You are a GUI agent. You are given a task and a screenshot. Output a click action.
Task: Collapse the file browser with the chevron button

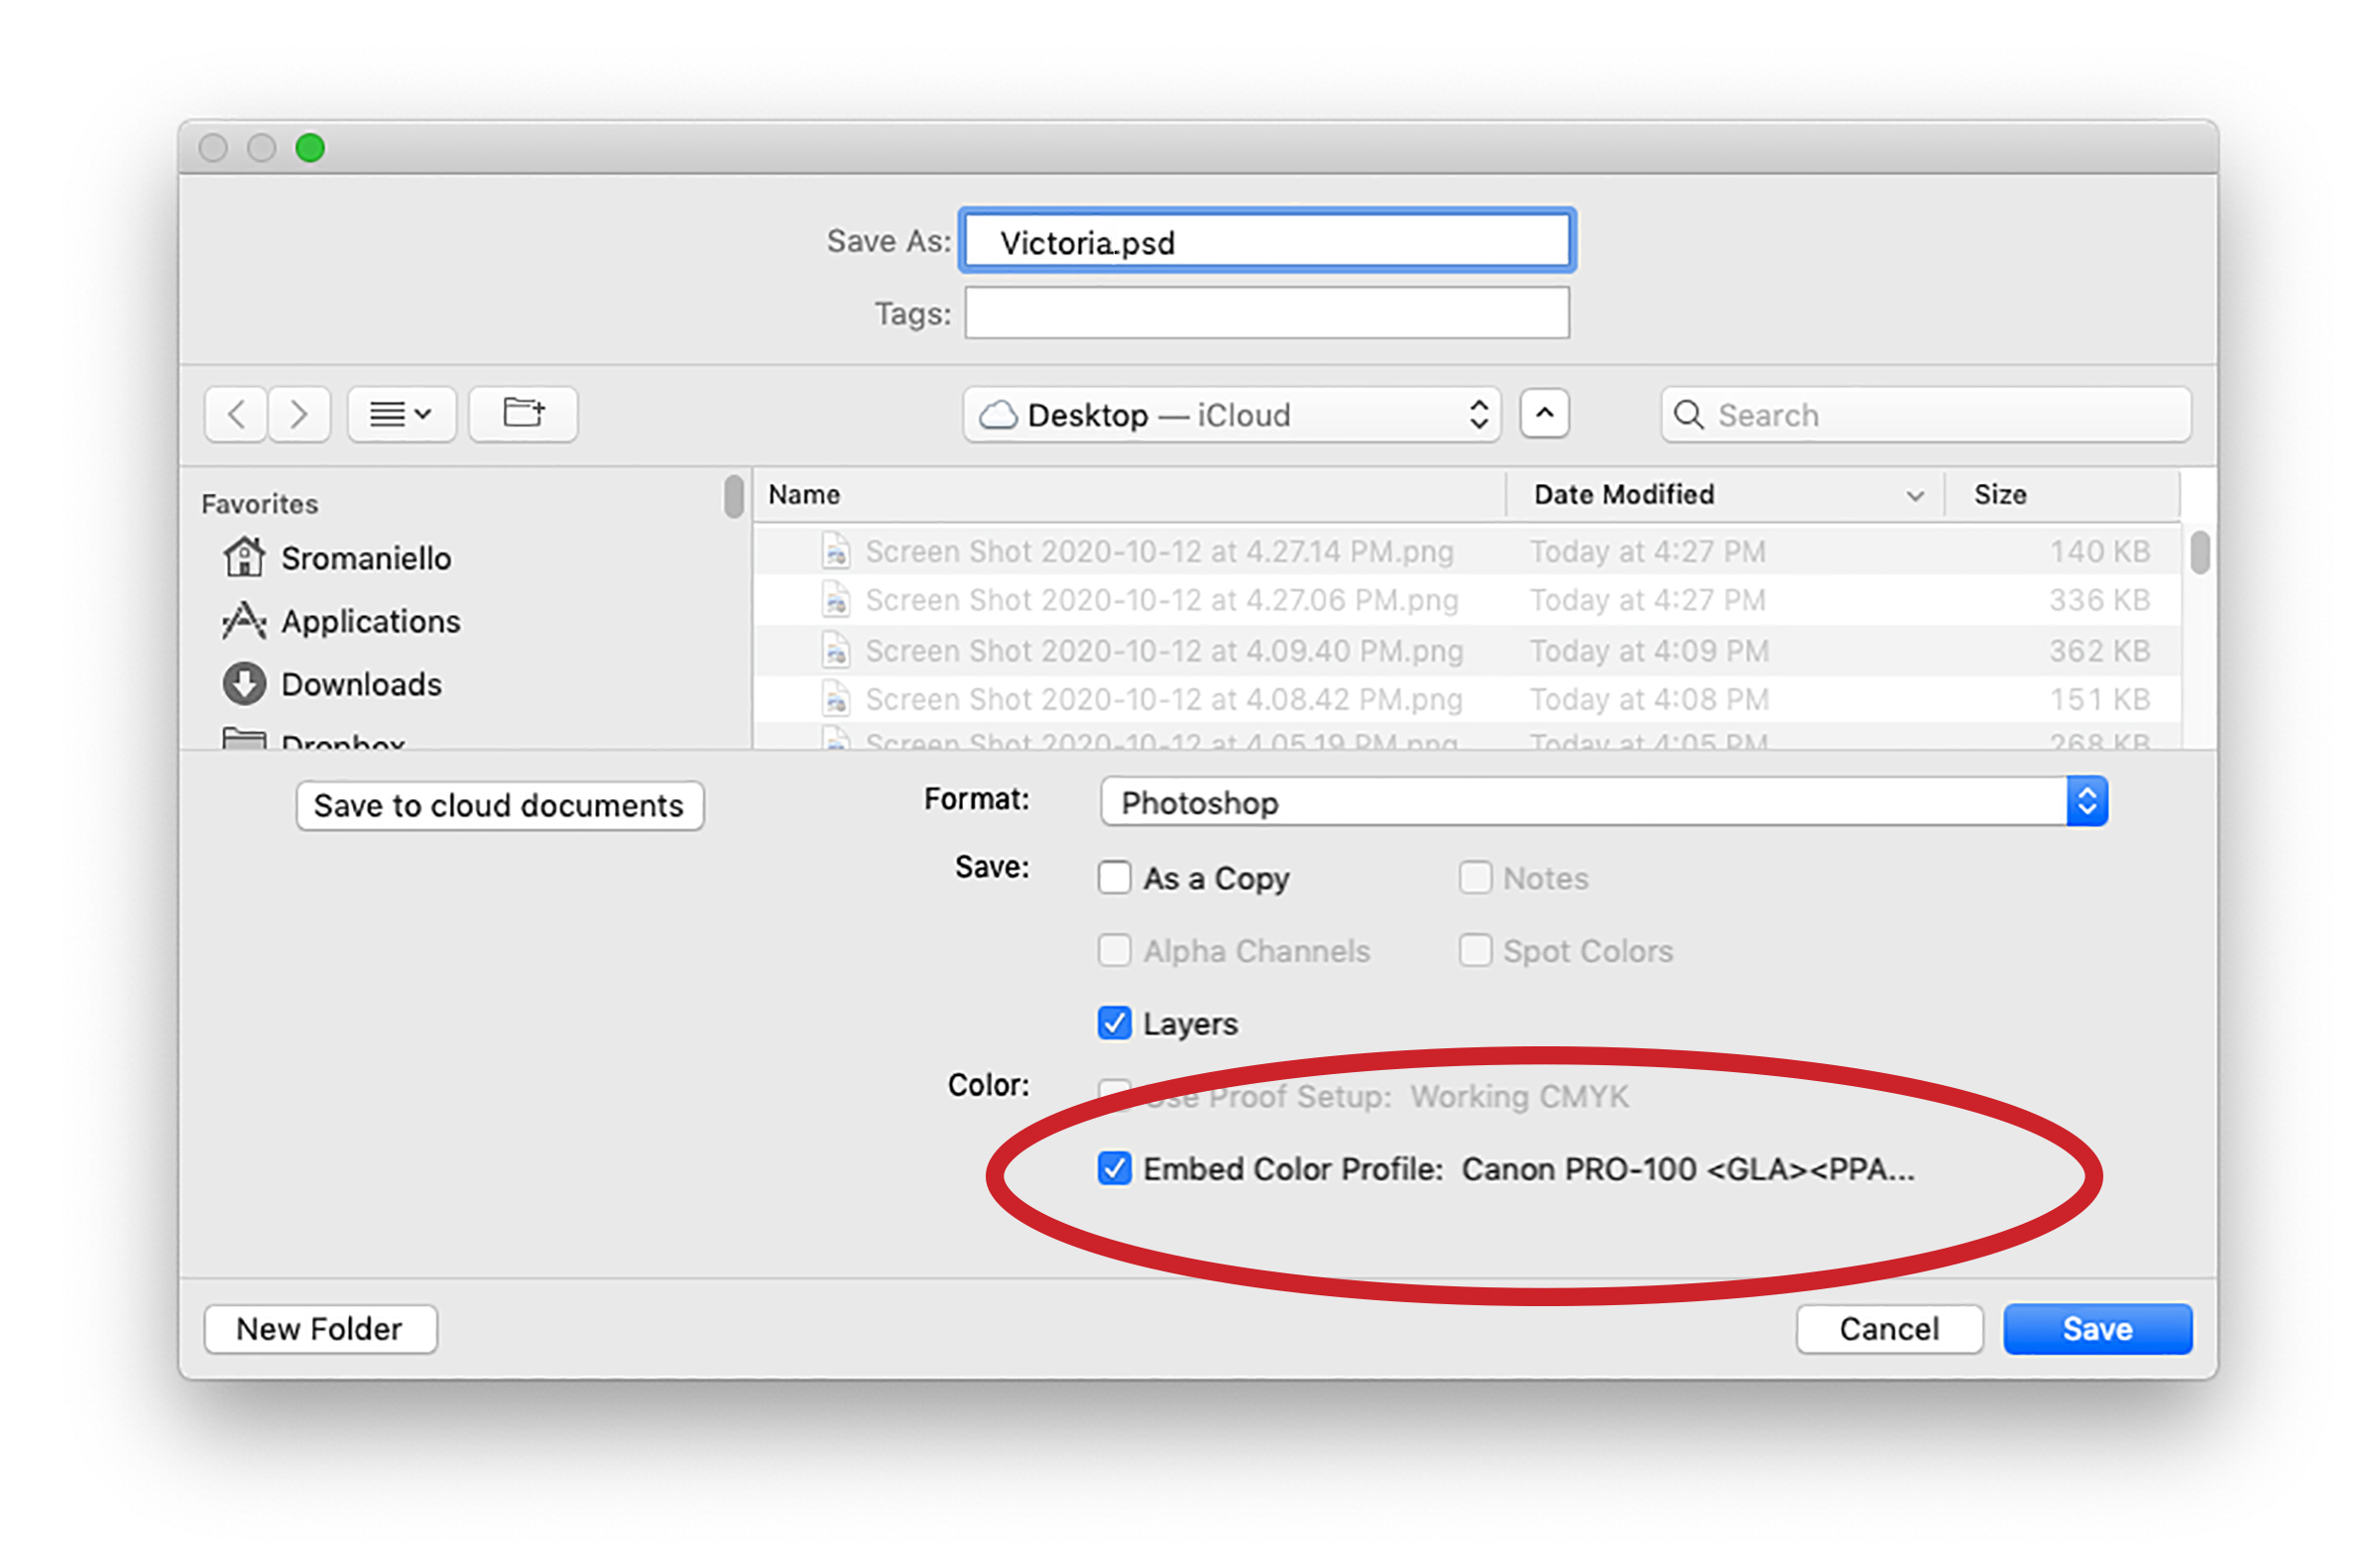[1544, 413]
